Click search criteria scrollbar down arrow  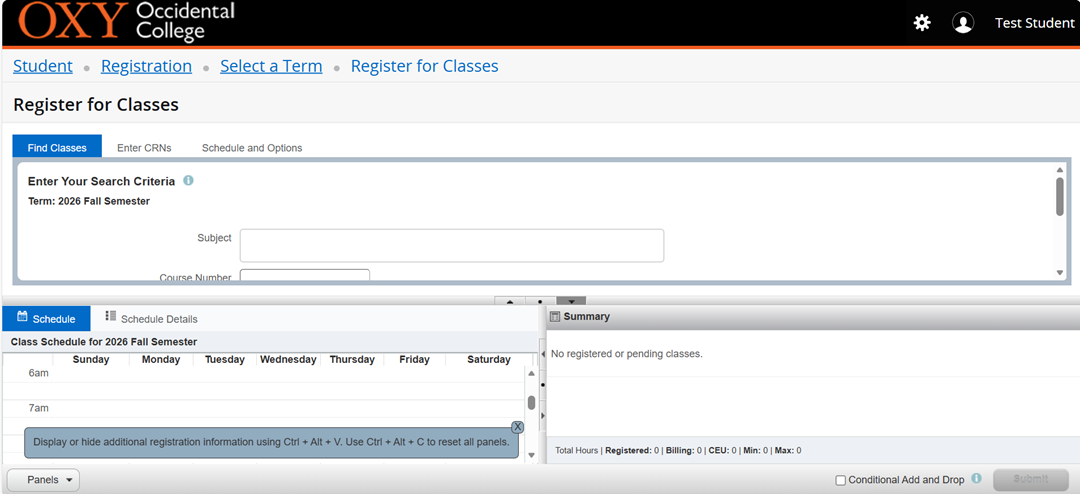[x=1060, y=273]
